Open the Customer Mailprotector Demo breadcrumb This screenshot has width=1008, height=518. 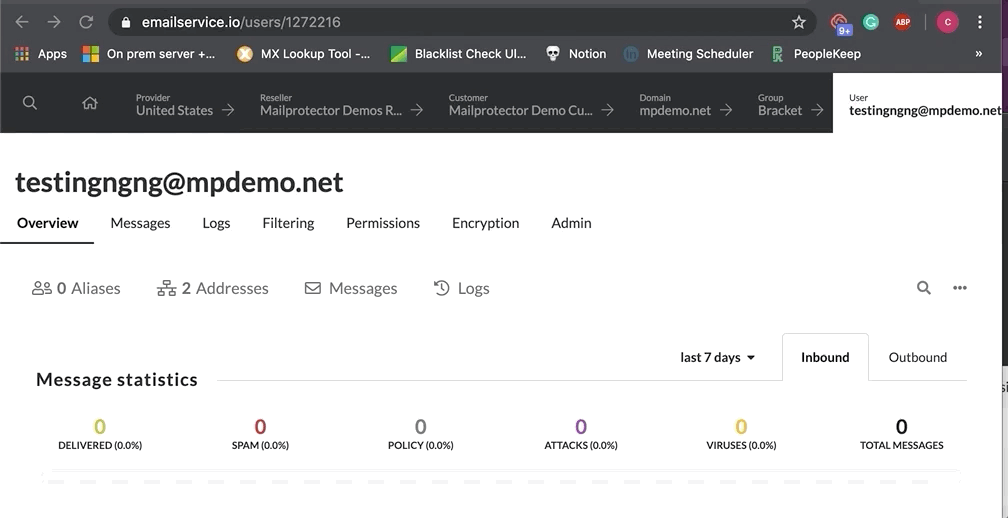pyautogui.click(x=521, y=104)
